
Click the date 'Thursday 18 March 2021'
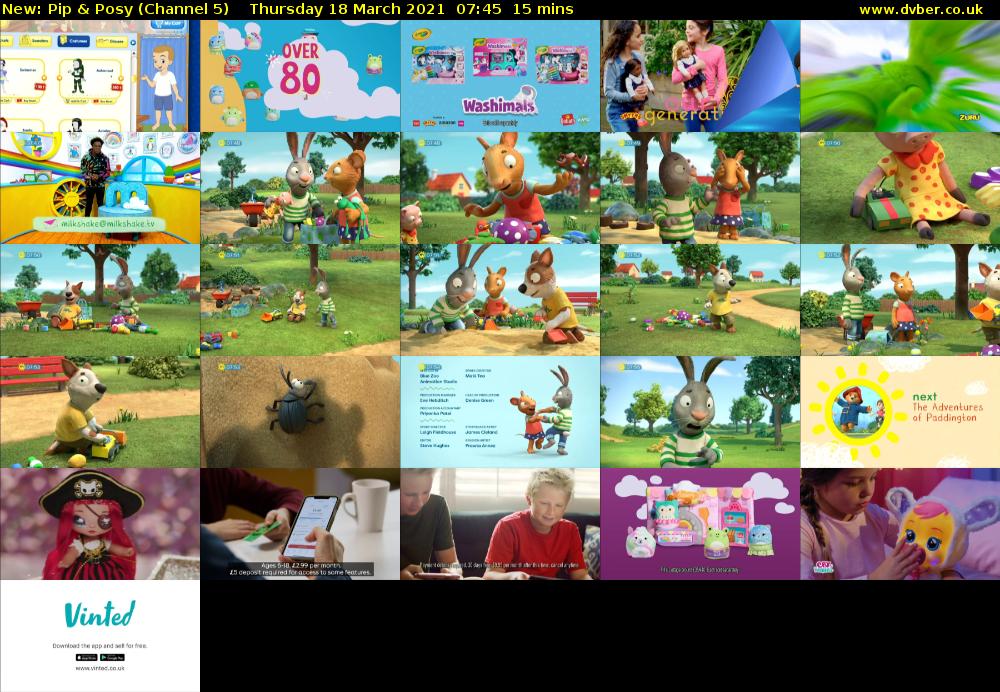pyautogui.click(x=348, y=10)
